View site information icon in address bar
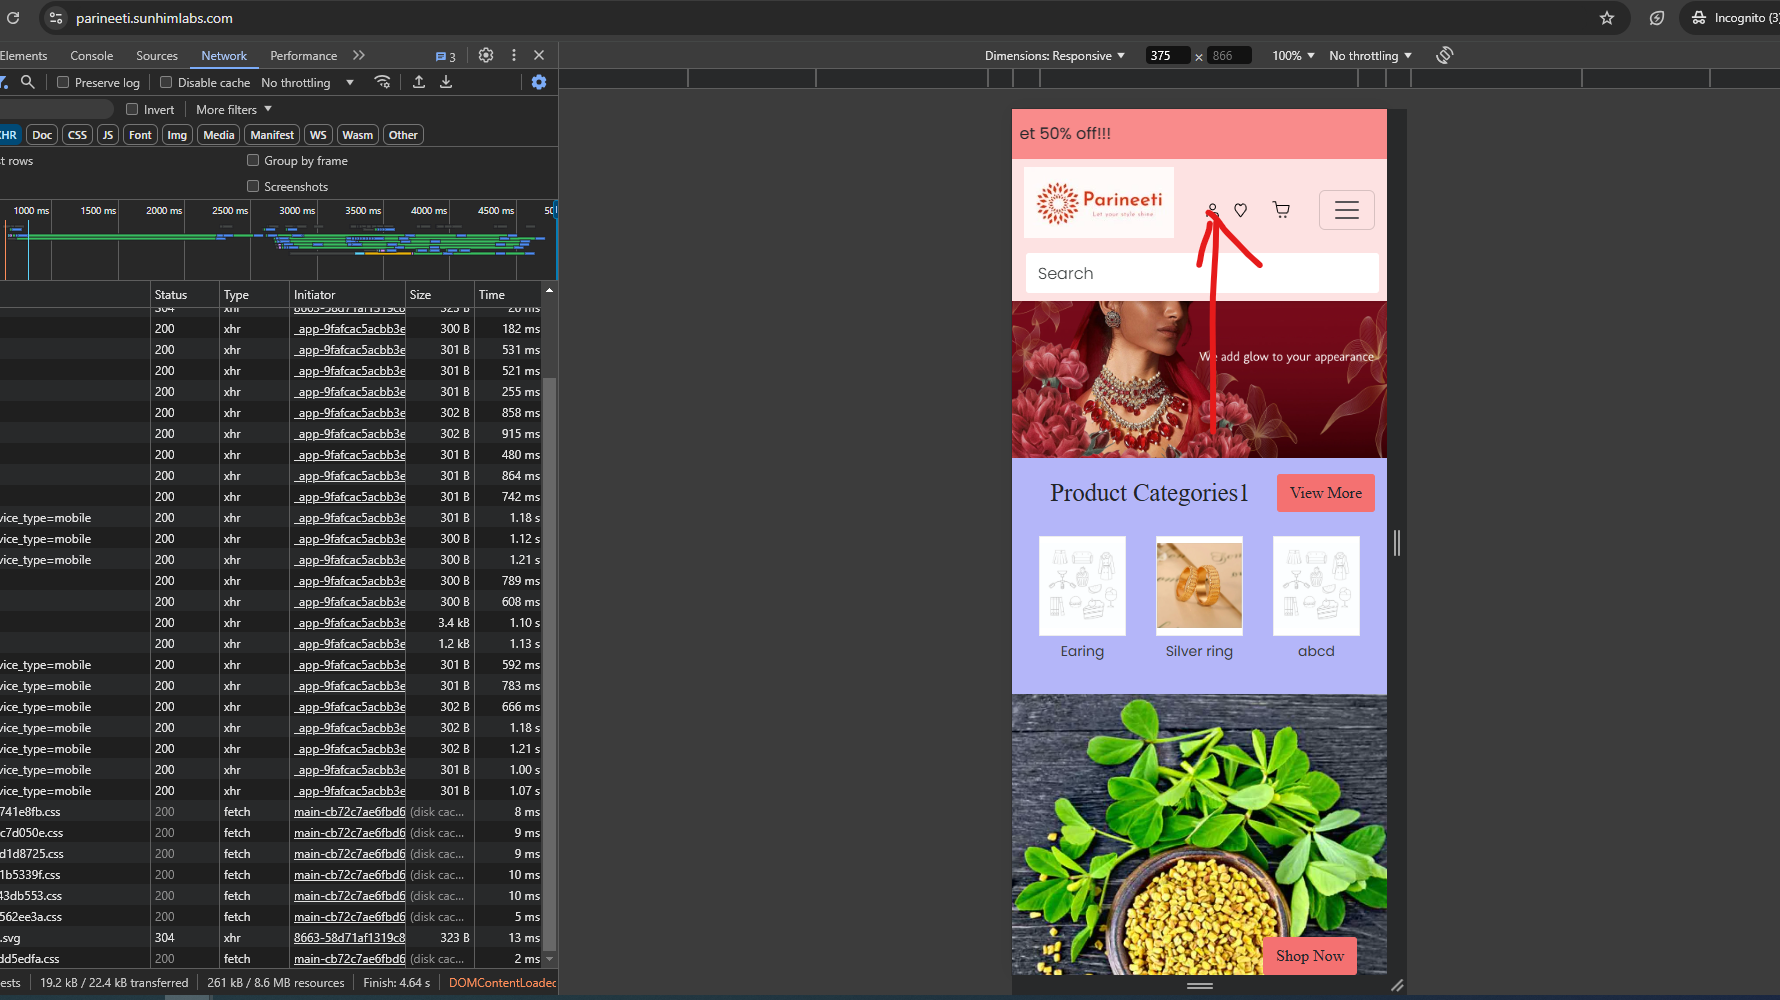Viewport: 1780px width, 1000px height. 56,18
